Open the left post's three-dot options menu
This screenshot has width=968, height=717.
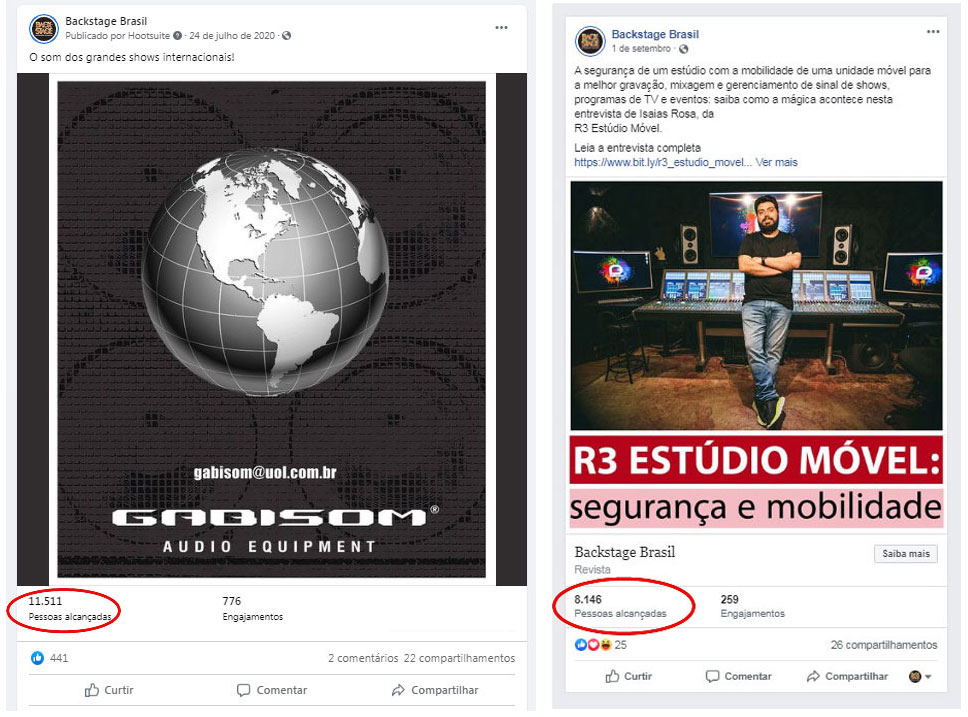(x=501, y=28)
